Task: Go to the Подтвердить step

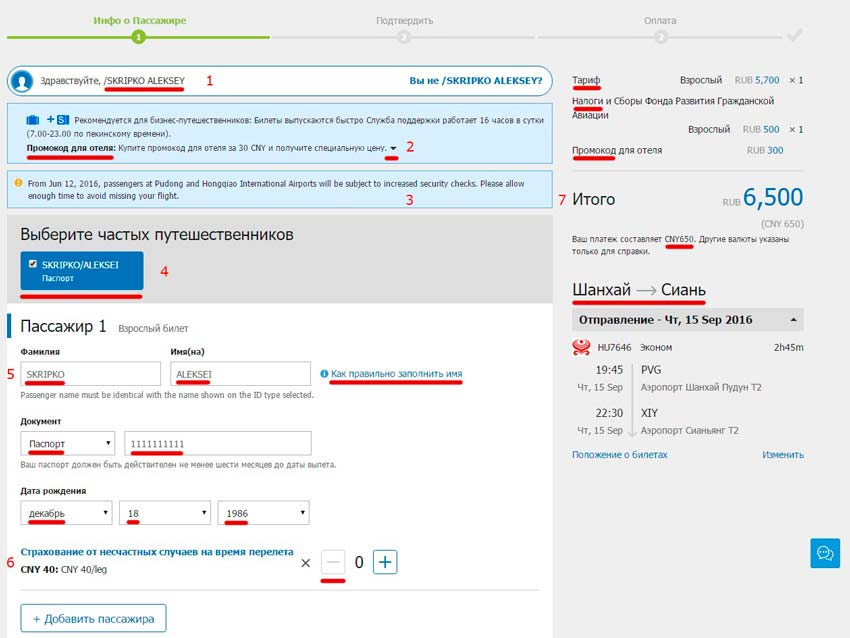Action: pyautogui.click(x=404, y=36)
